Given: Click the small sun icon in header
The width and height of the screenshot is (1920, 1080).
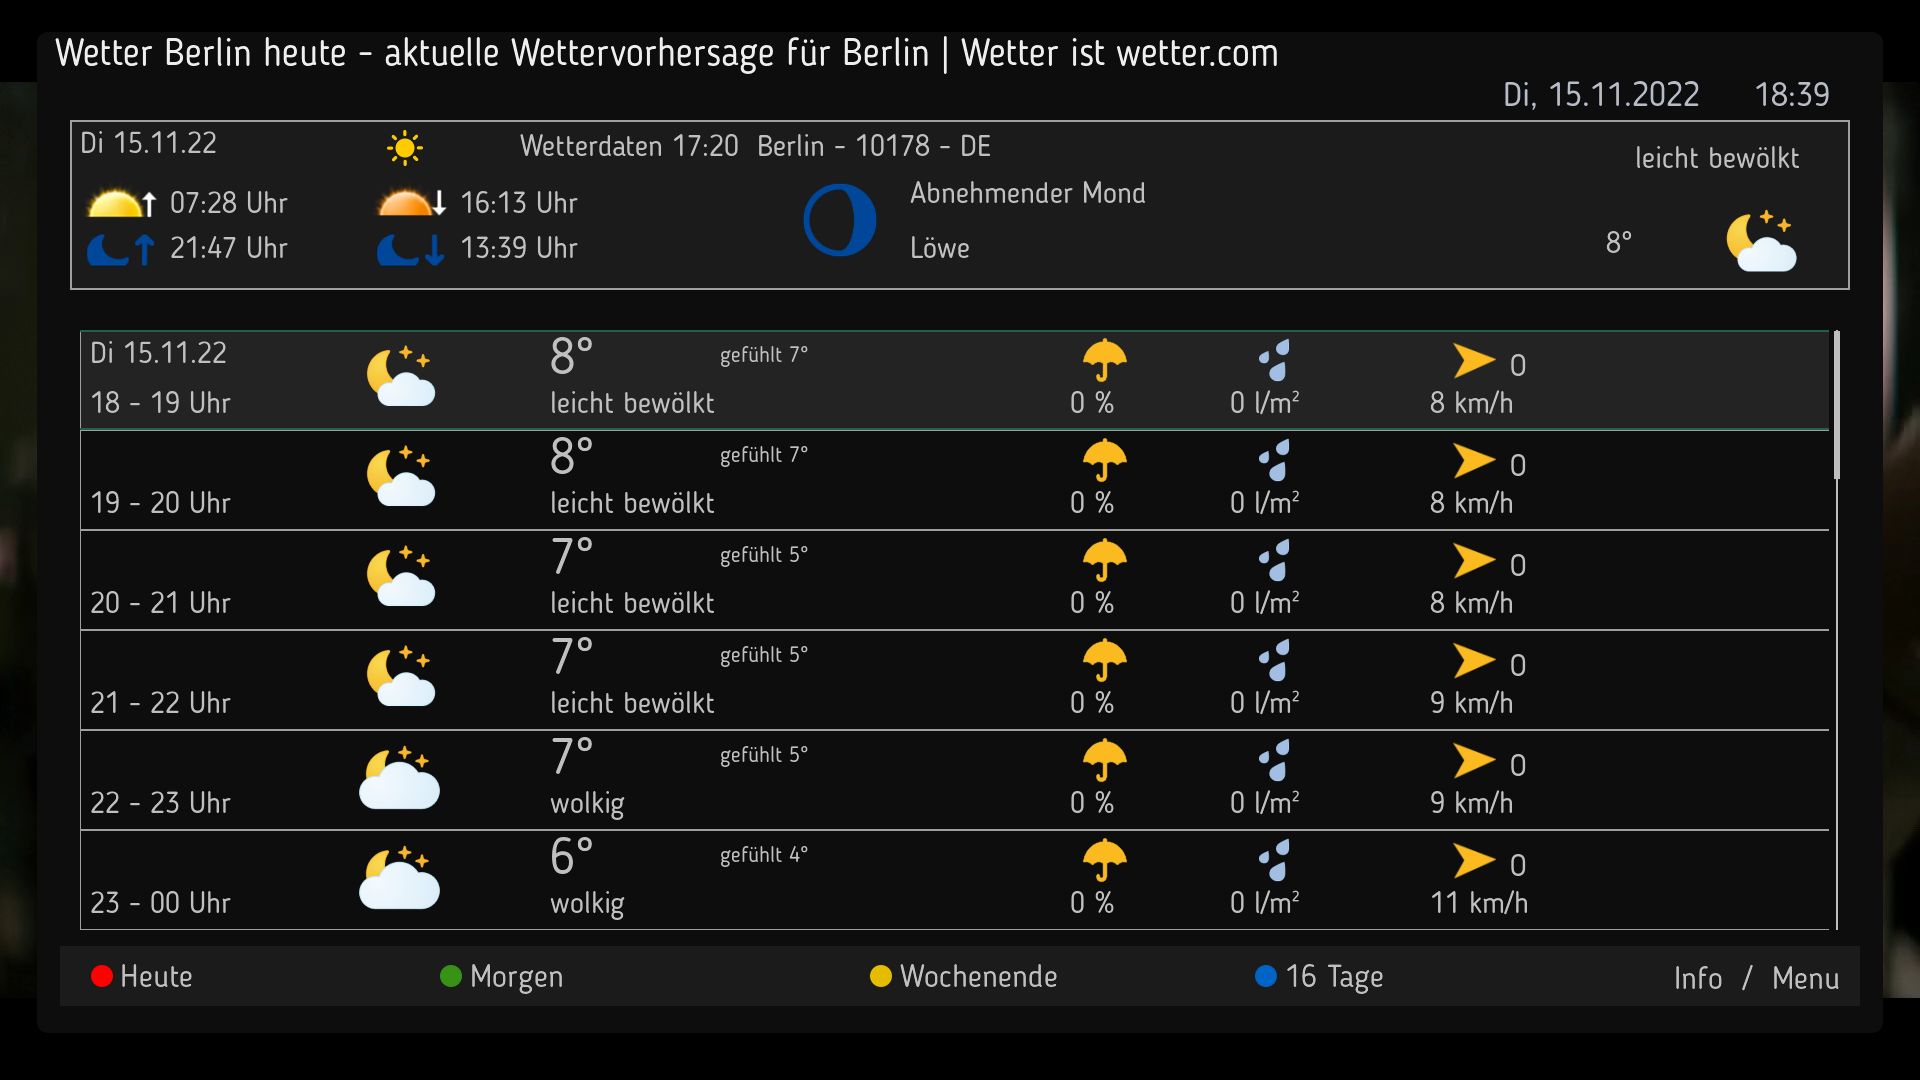Looking at the screenshot, I should [404, 148].
